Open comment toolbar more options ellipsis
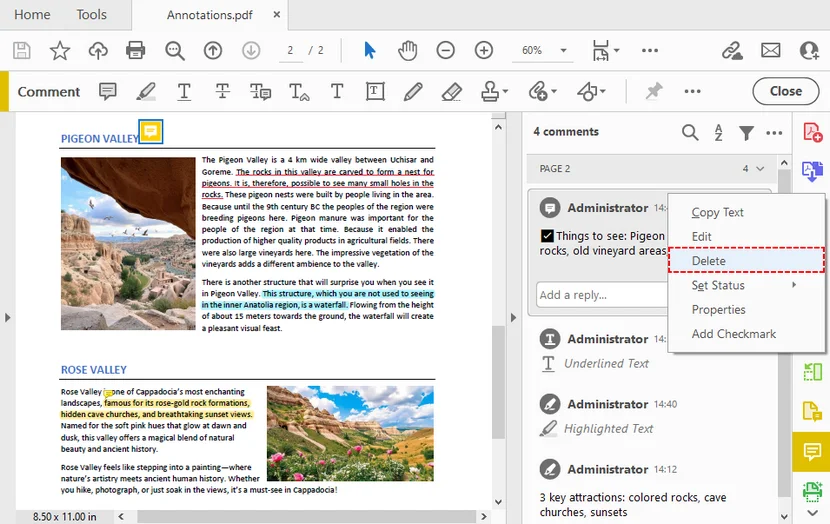 point(692,91)
